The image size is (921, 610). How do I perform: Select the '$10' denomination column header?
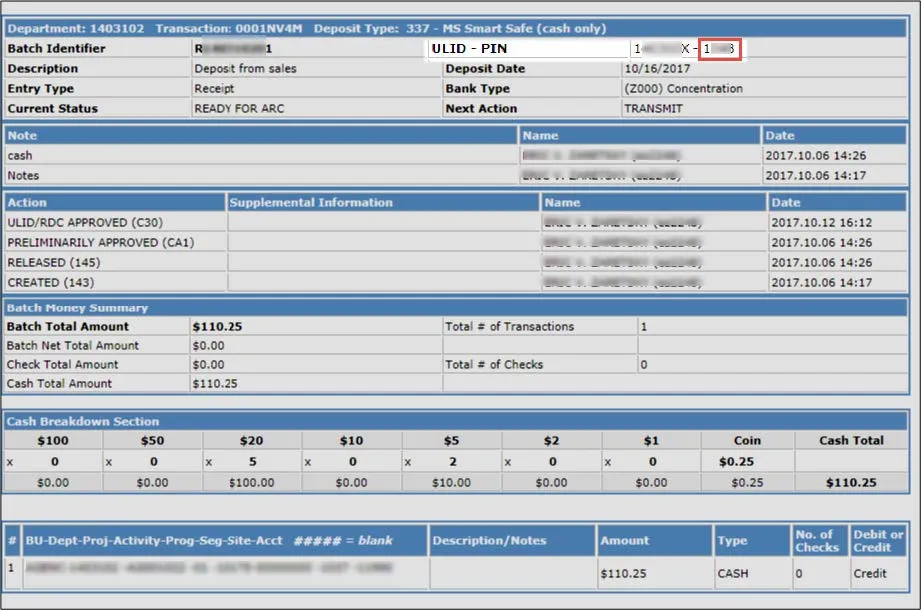pos(351,440)
